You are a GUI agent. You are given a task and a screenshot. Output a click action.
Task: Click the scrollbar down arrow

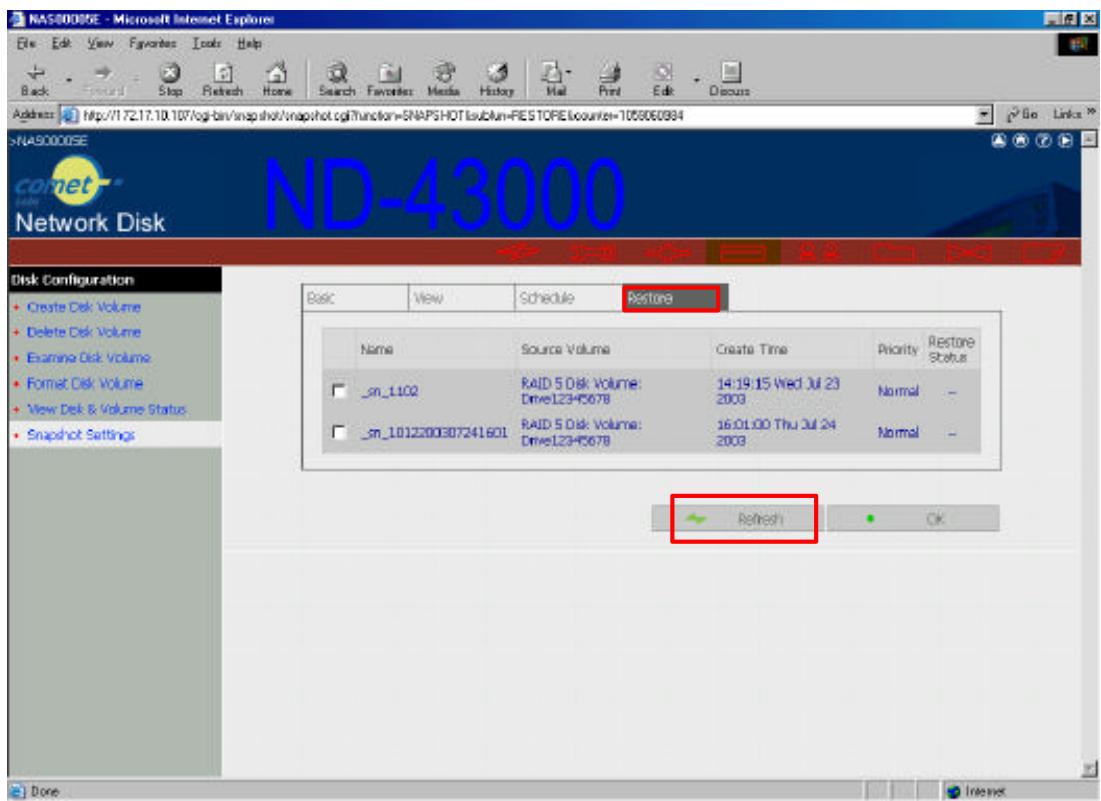(x=1088, y=769)
